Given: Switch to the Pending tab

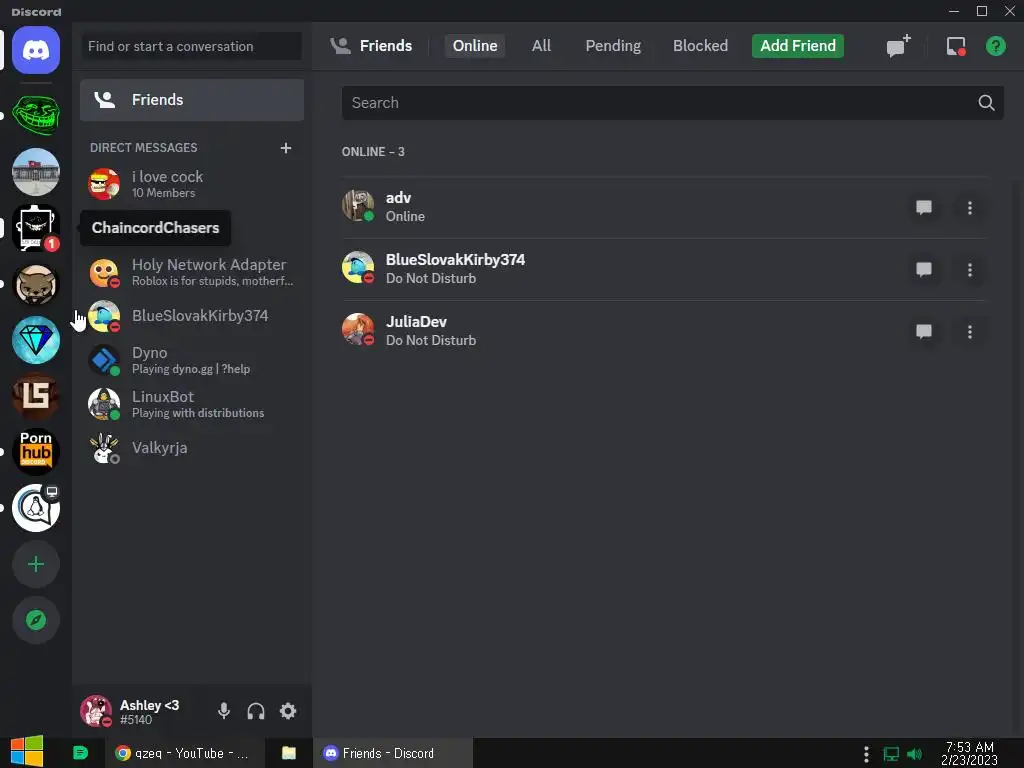Looking at the screenshot, I should click(x=613, y=46).
